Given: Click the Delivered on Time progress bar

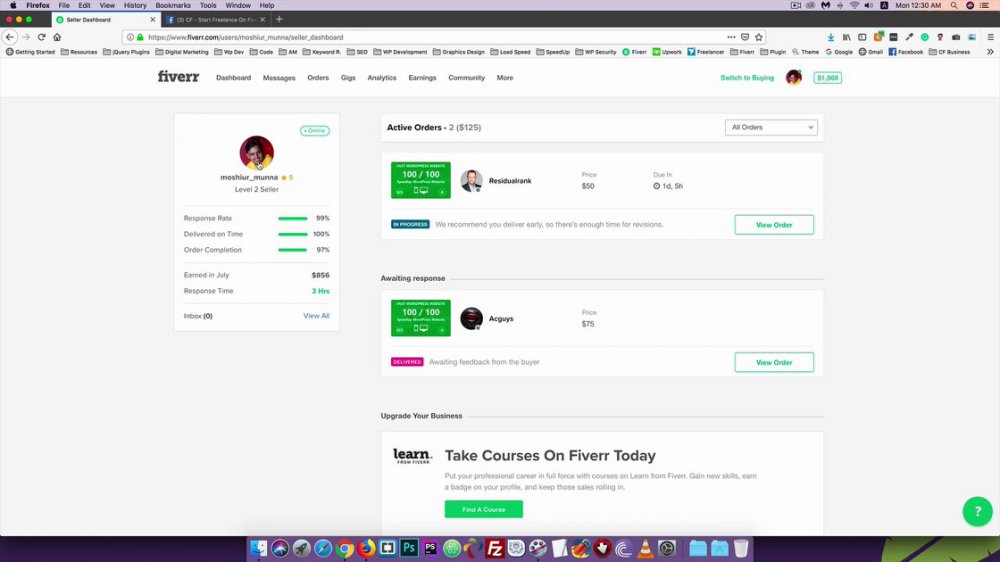Looking at the screenshot, I should tap(293, 234).
